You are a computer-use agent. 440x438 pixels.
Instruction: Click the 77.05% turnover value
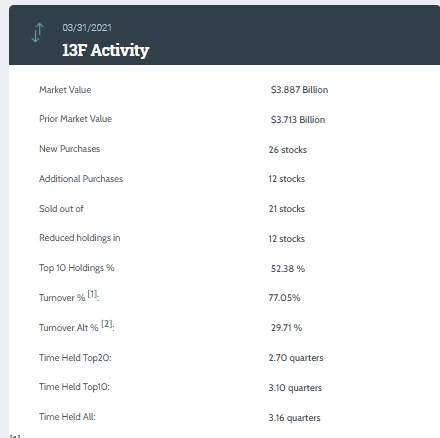[284, 297]
